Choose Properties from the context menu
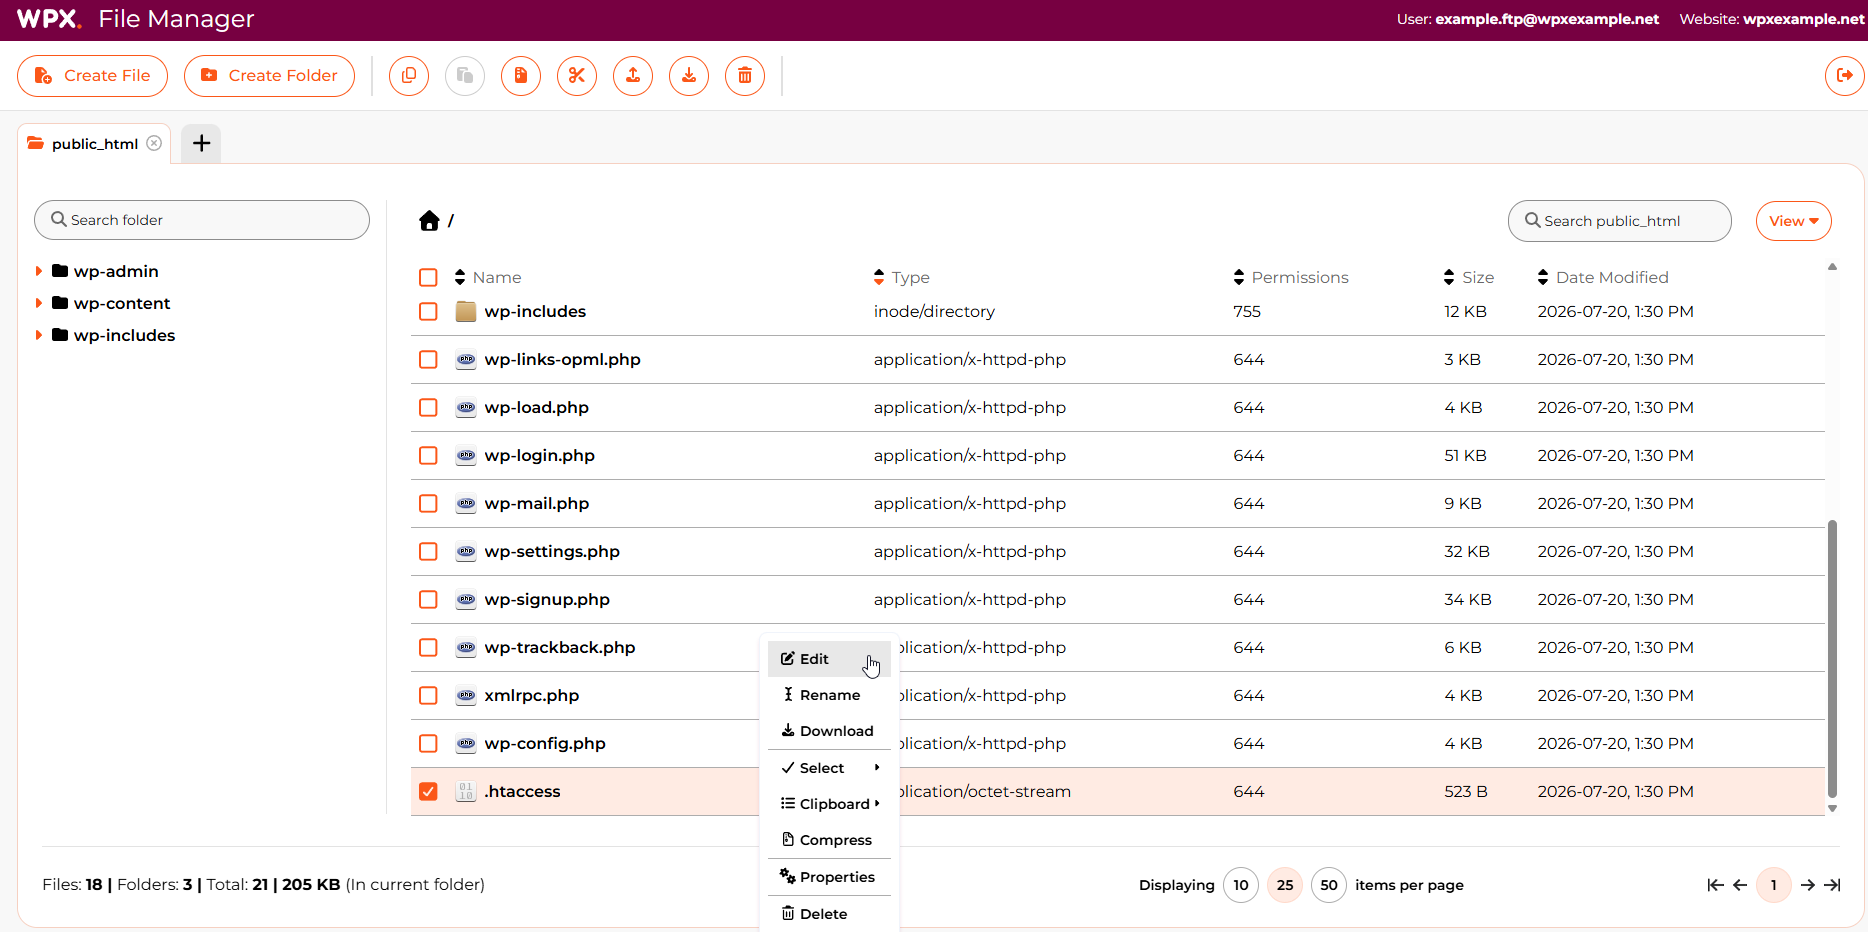Viewport: 1868px width, 932px height. (x=829, y=877)
